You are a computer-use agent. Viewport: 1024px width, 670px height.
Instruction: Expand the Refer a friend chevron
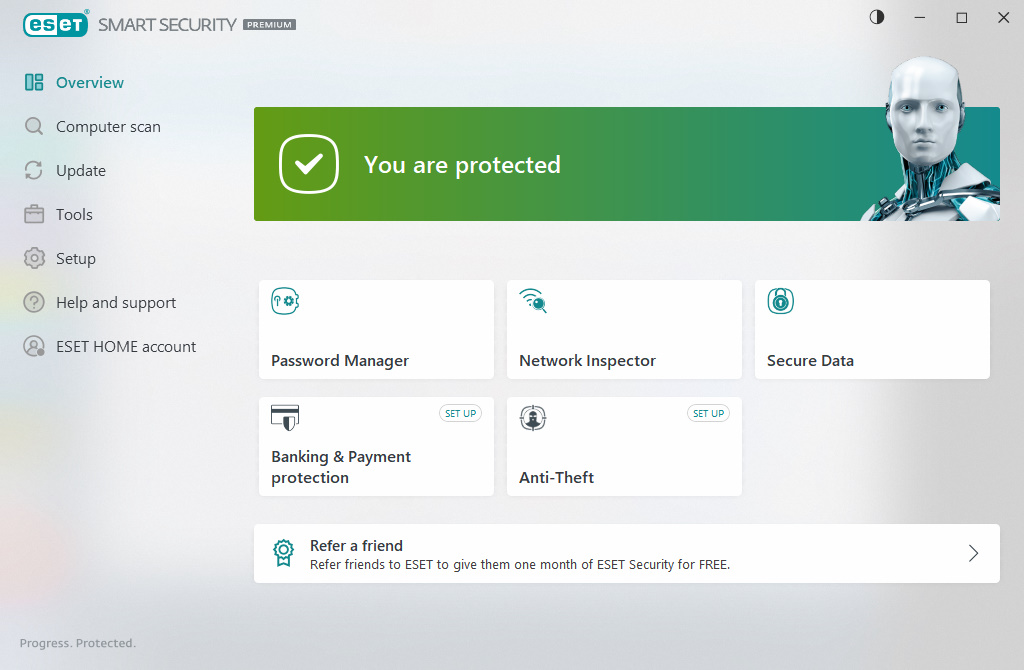coord(973,554)
